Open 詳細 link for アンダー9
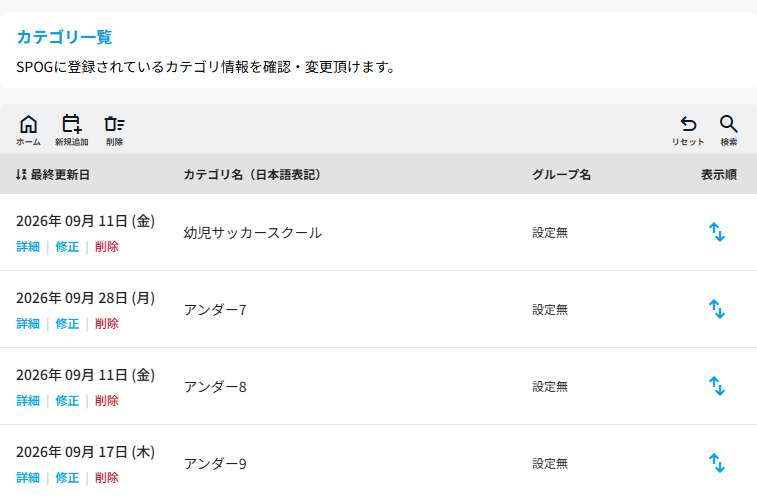Viewport: 757px width, 501px height. pos(28,478)
